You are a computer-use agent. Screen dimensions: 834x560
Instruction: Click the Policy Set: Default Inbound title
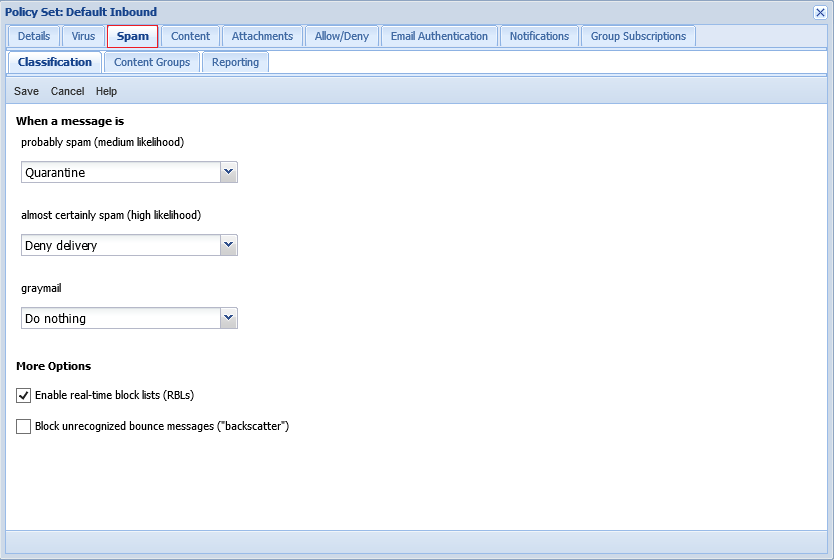click(81, 12)
